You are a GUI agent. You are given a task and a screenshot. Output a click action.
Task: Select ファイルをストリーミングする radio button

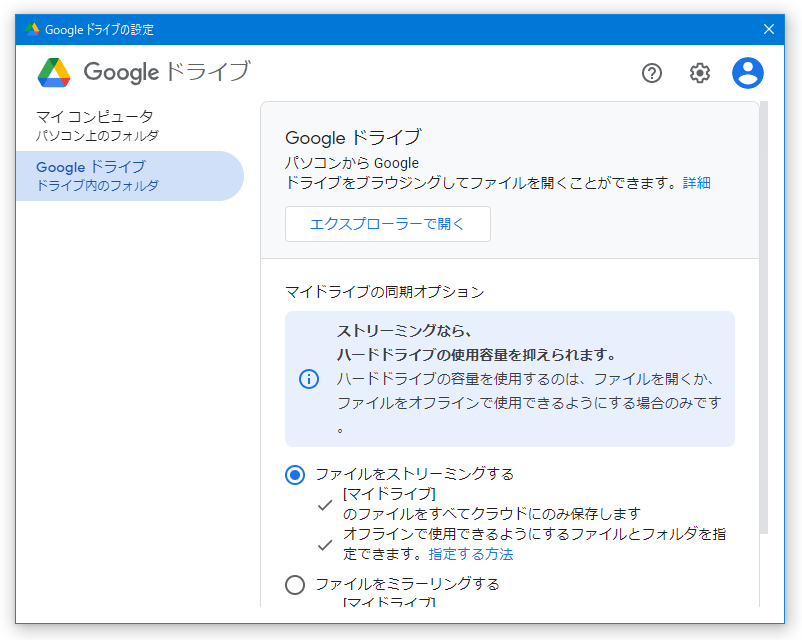point(295,475)
